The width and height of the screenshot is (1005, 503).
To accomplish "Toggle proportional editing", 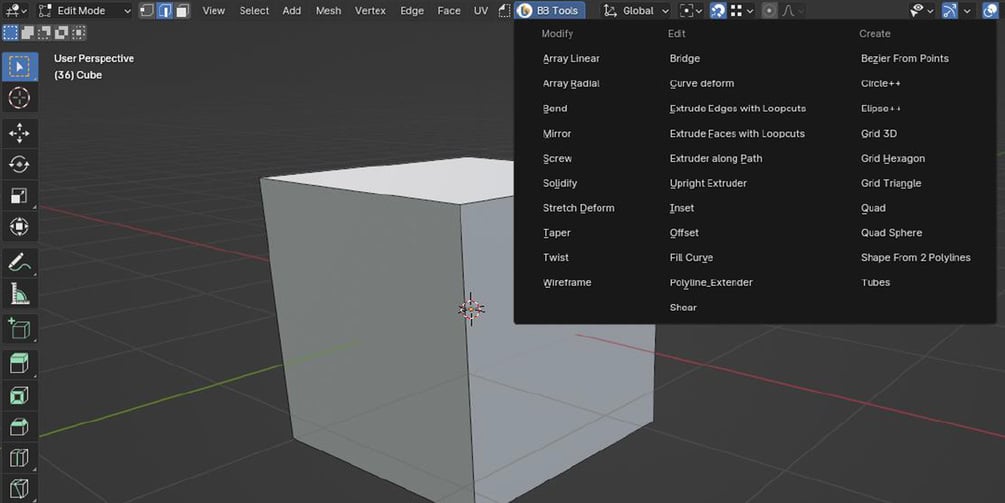I will pyautogui.click(x=769, y=10).
